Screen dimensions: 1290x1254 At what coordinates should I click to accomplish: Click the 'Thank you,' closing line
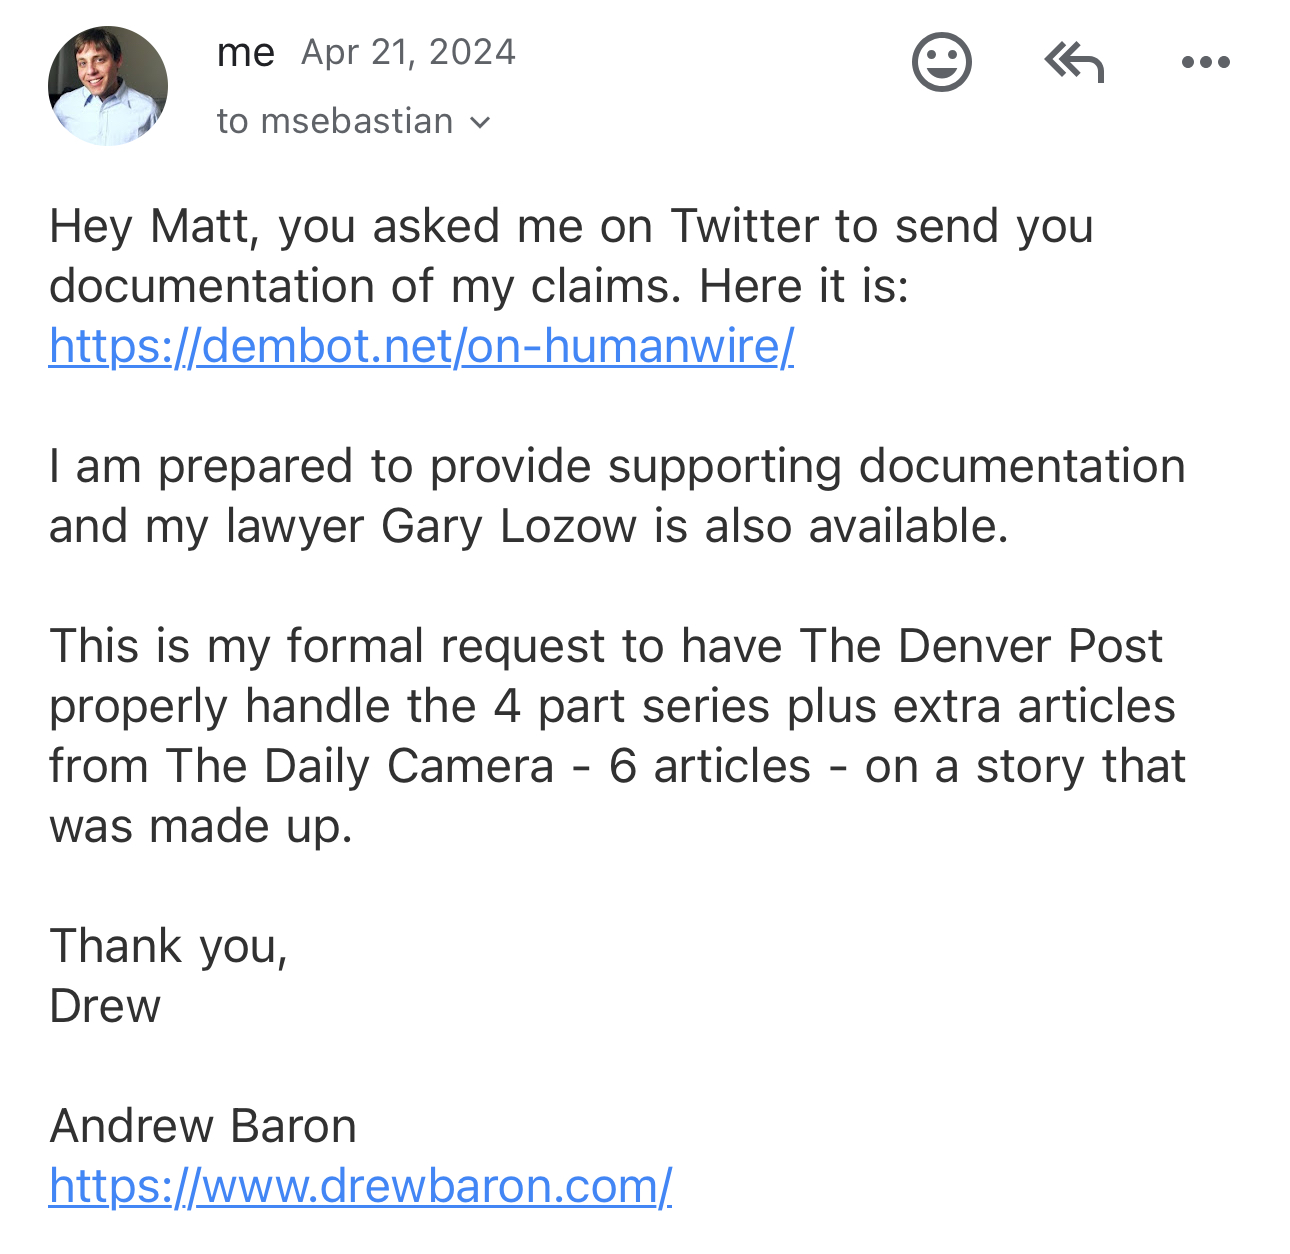(169, 946)
